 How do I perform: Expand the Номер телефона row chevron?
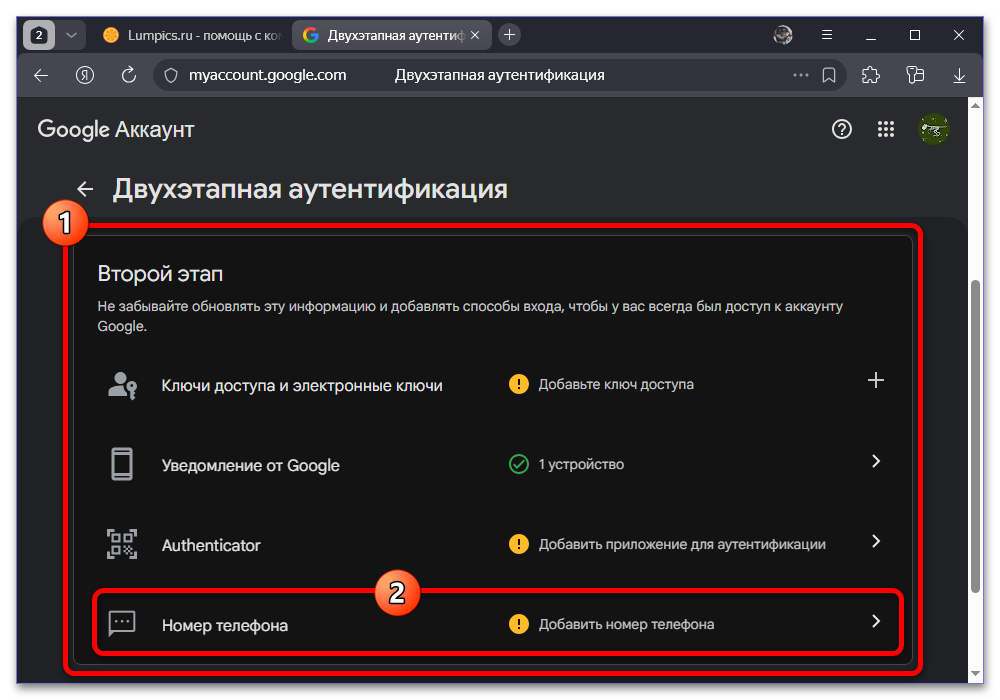(876, 621)
